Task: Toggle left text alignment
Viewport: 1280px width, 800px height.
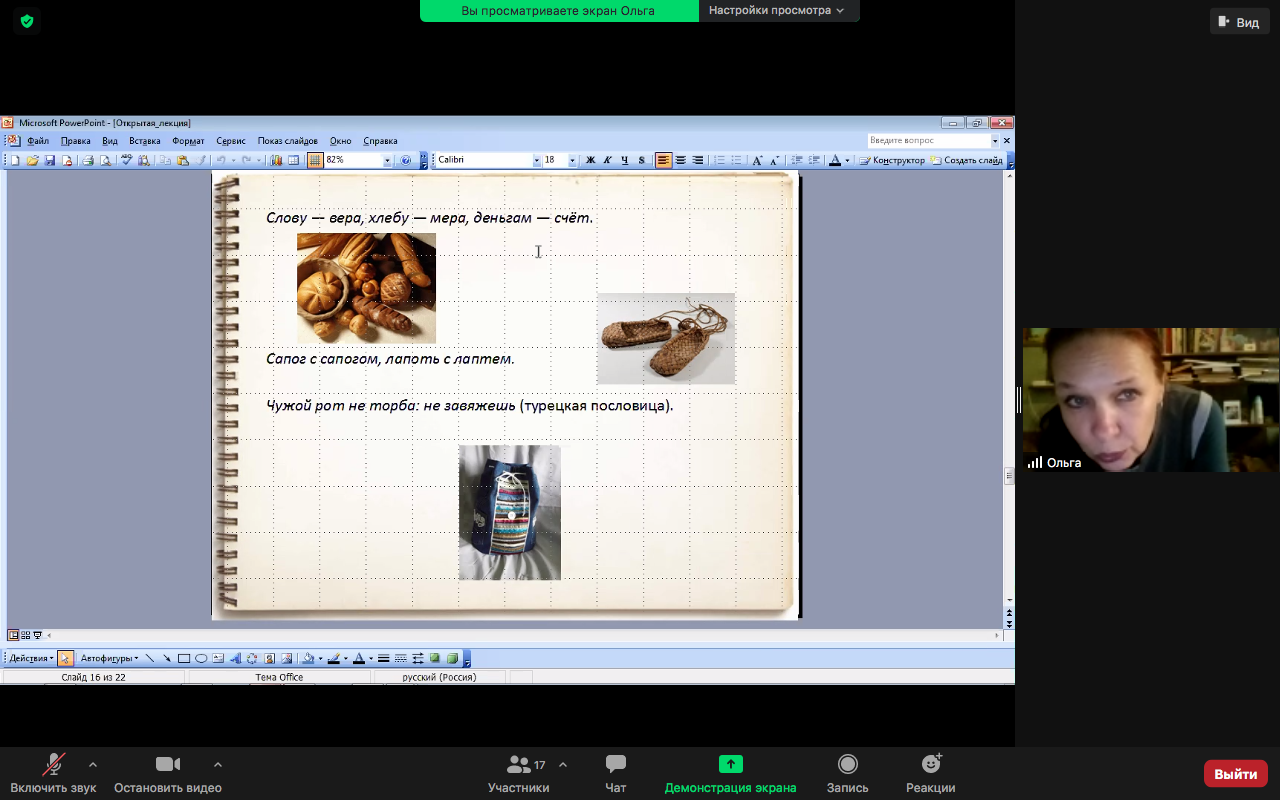Action: coord(664,160)
